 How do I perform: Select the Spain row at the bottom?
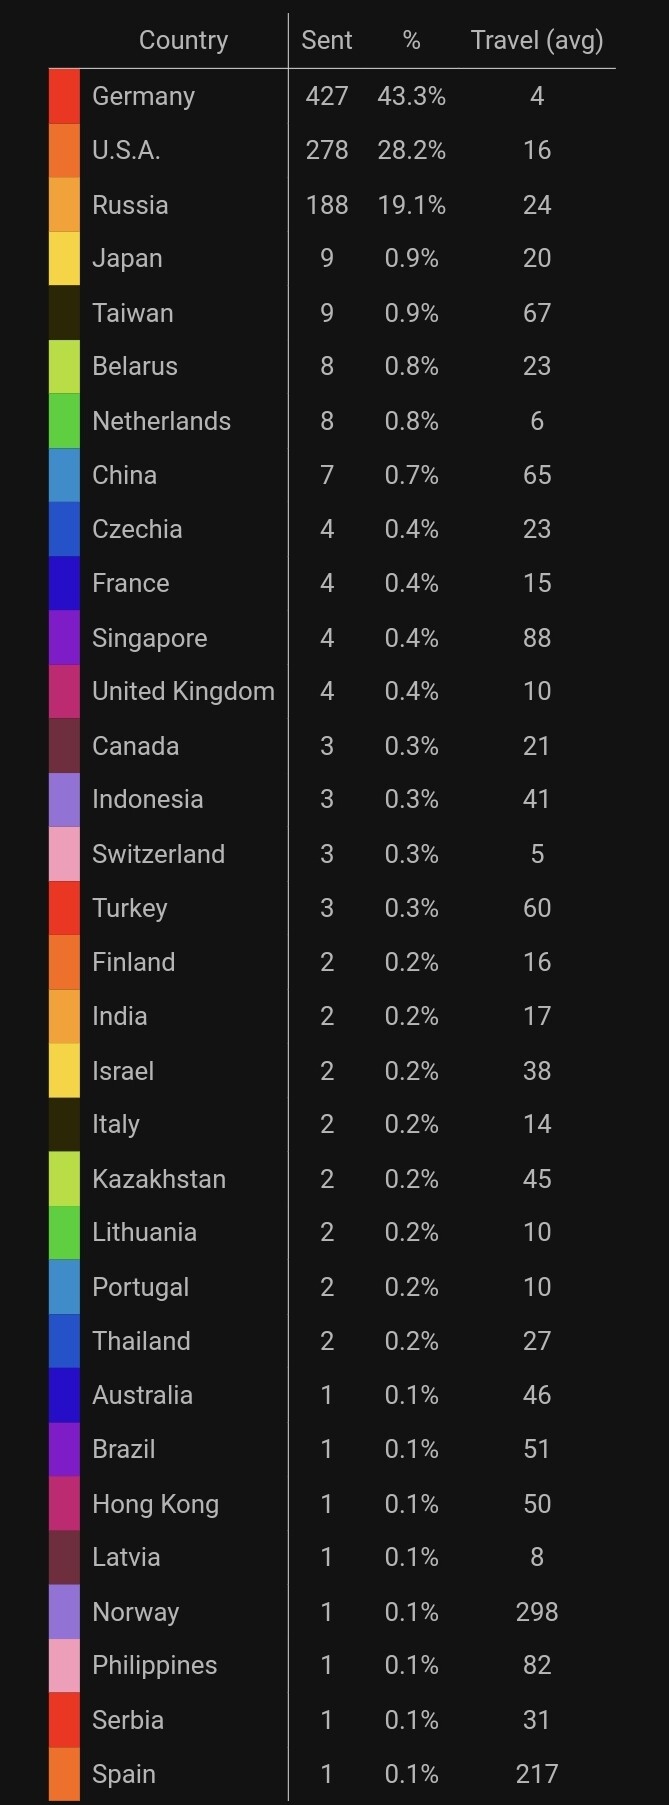click(x=332, y=1774)
